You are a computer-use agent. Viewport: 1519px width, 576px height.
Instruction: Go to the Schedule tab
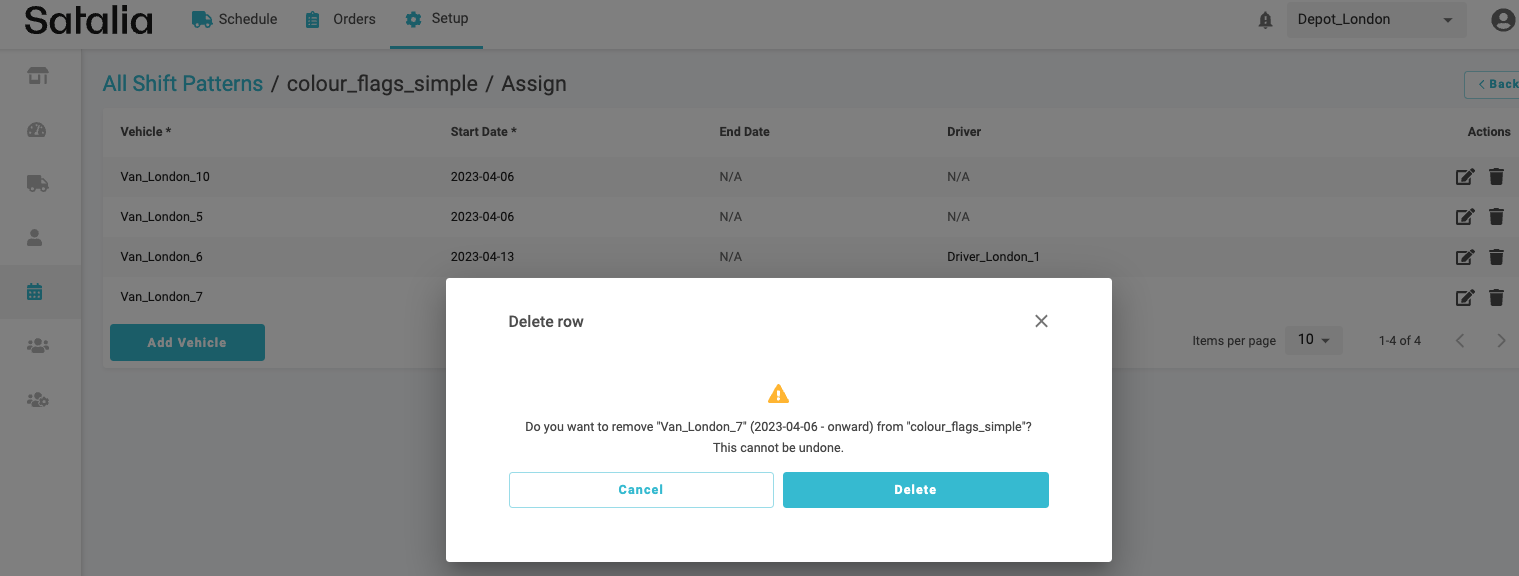coord(234,19)
